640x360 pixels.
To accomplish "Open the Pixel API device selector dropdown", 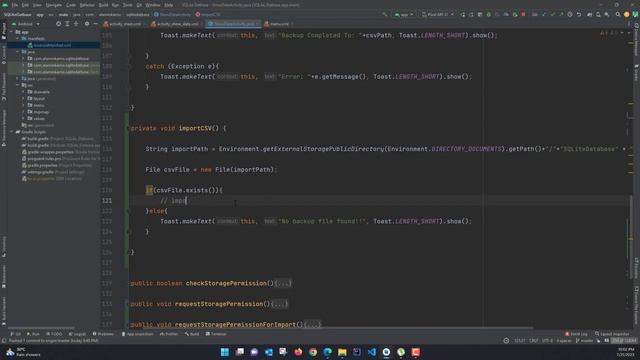I will pyautogui.click(x=438, y=15).
